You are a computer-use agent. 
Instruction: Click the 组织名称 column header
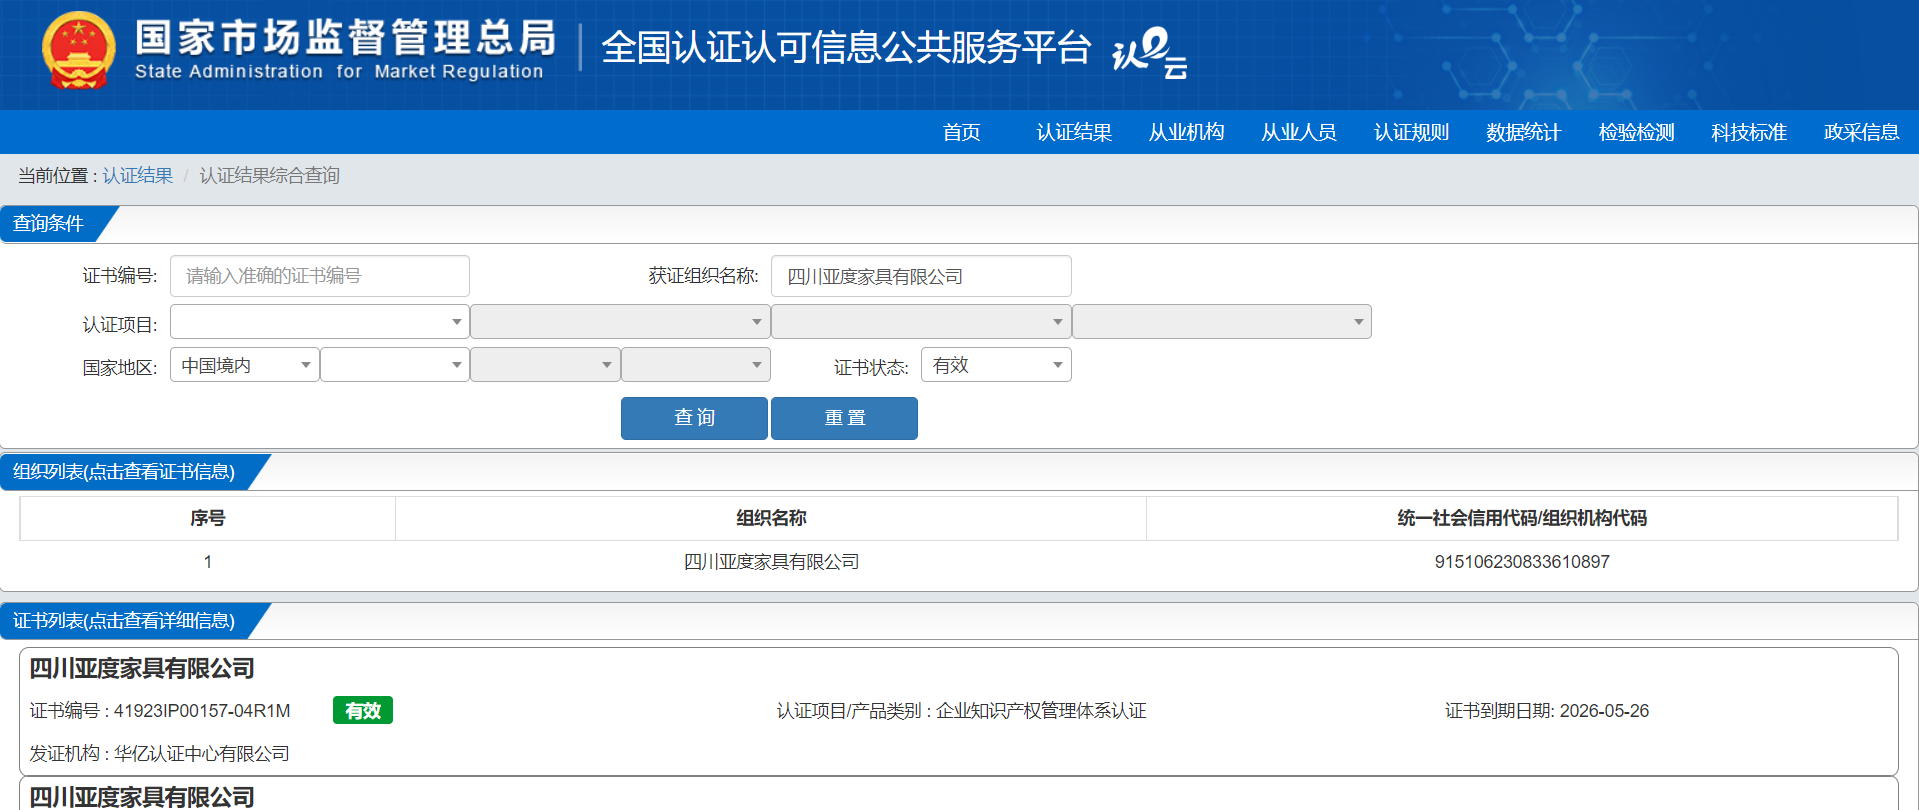pyautogui.click(x=771, y=518)
